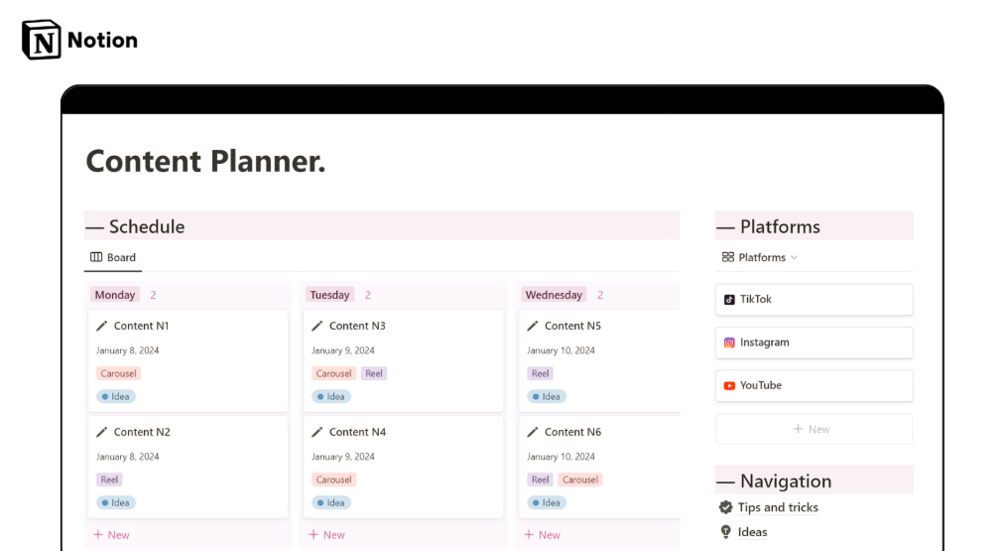The width and height of the screenshot is (1005, 551).
Task: Click the pencil icon on Content N2
Action: point(102,432)
